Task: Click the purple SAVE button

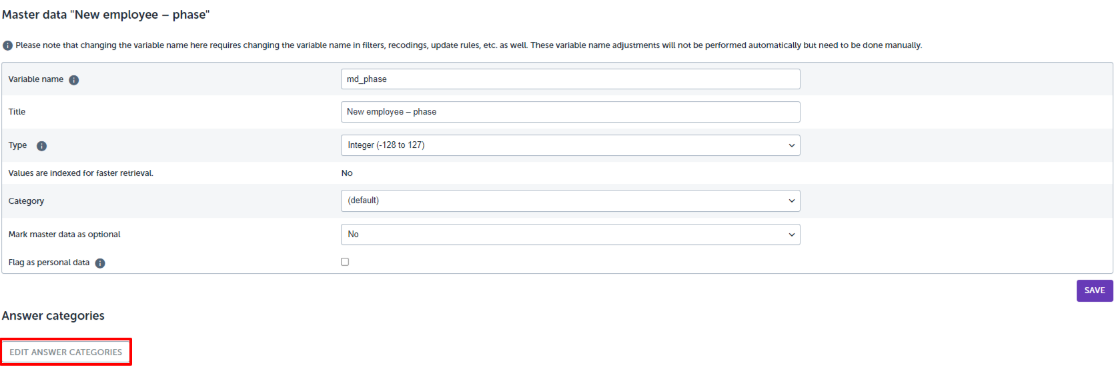Action: pyautogui.click(x=1094, y=291)
